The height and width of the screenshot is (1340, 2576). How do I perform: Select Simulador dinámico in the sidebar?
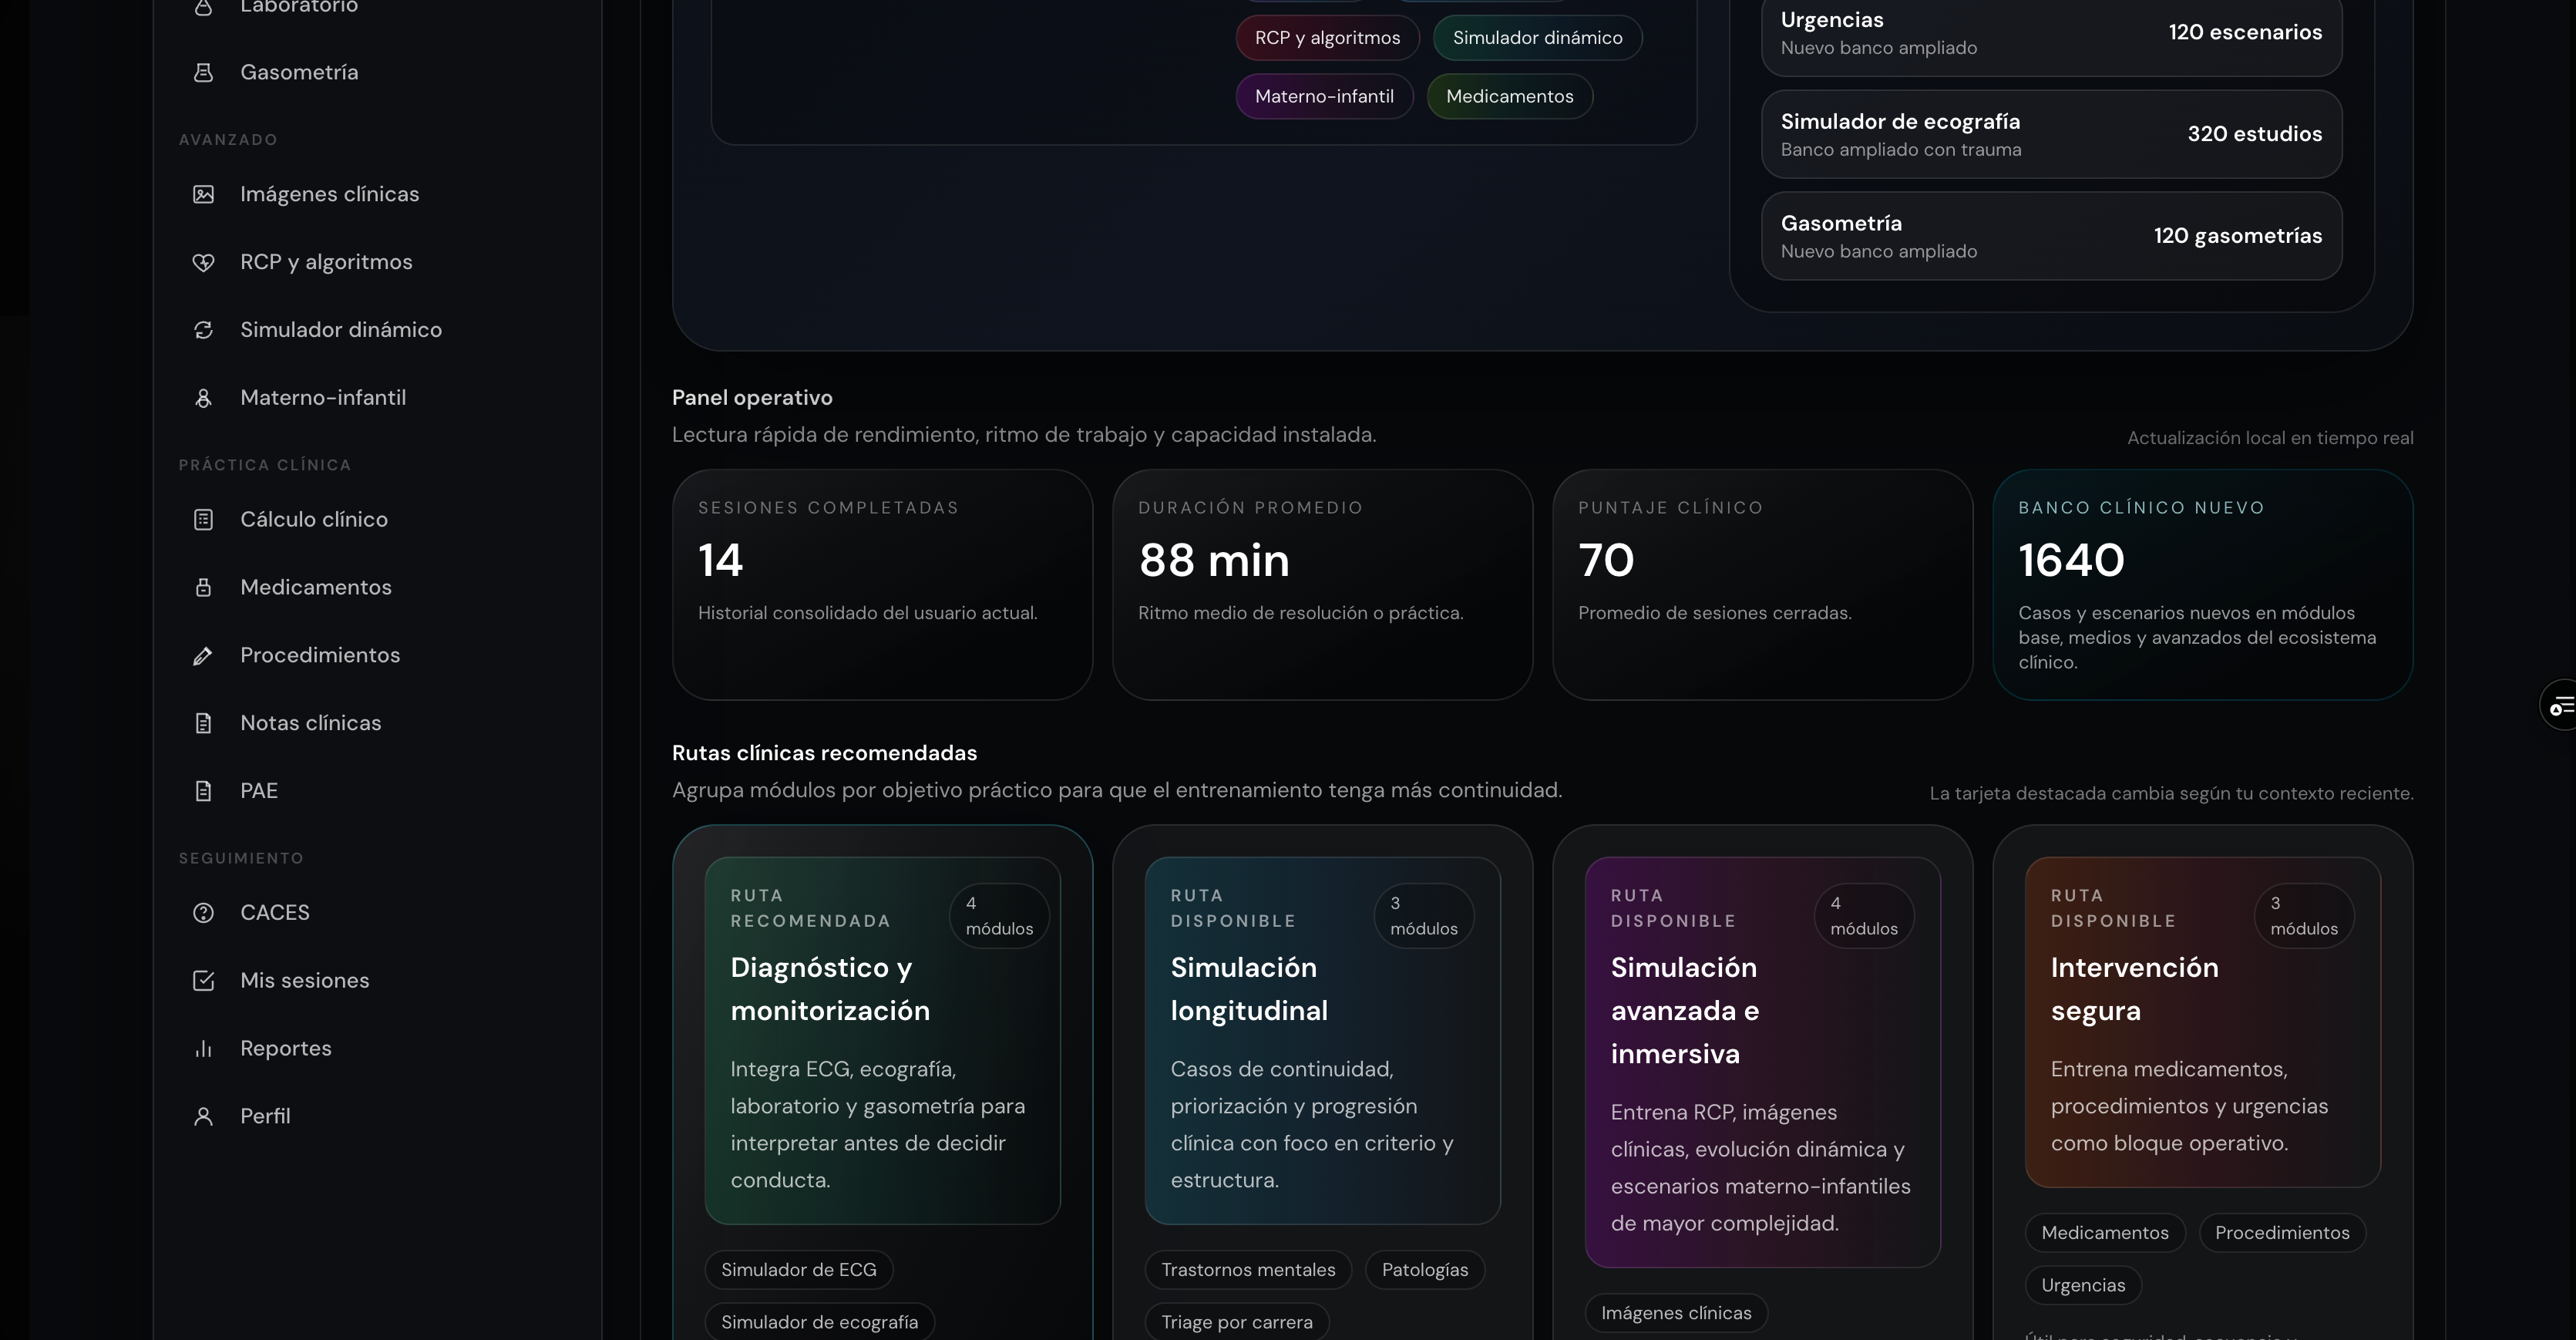coord(378,330)
